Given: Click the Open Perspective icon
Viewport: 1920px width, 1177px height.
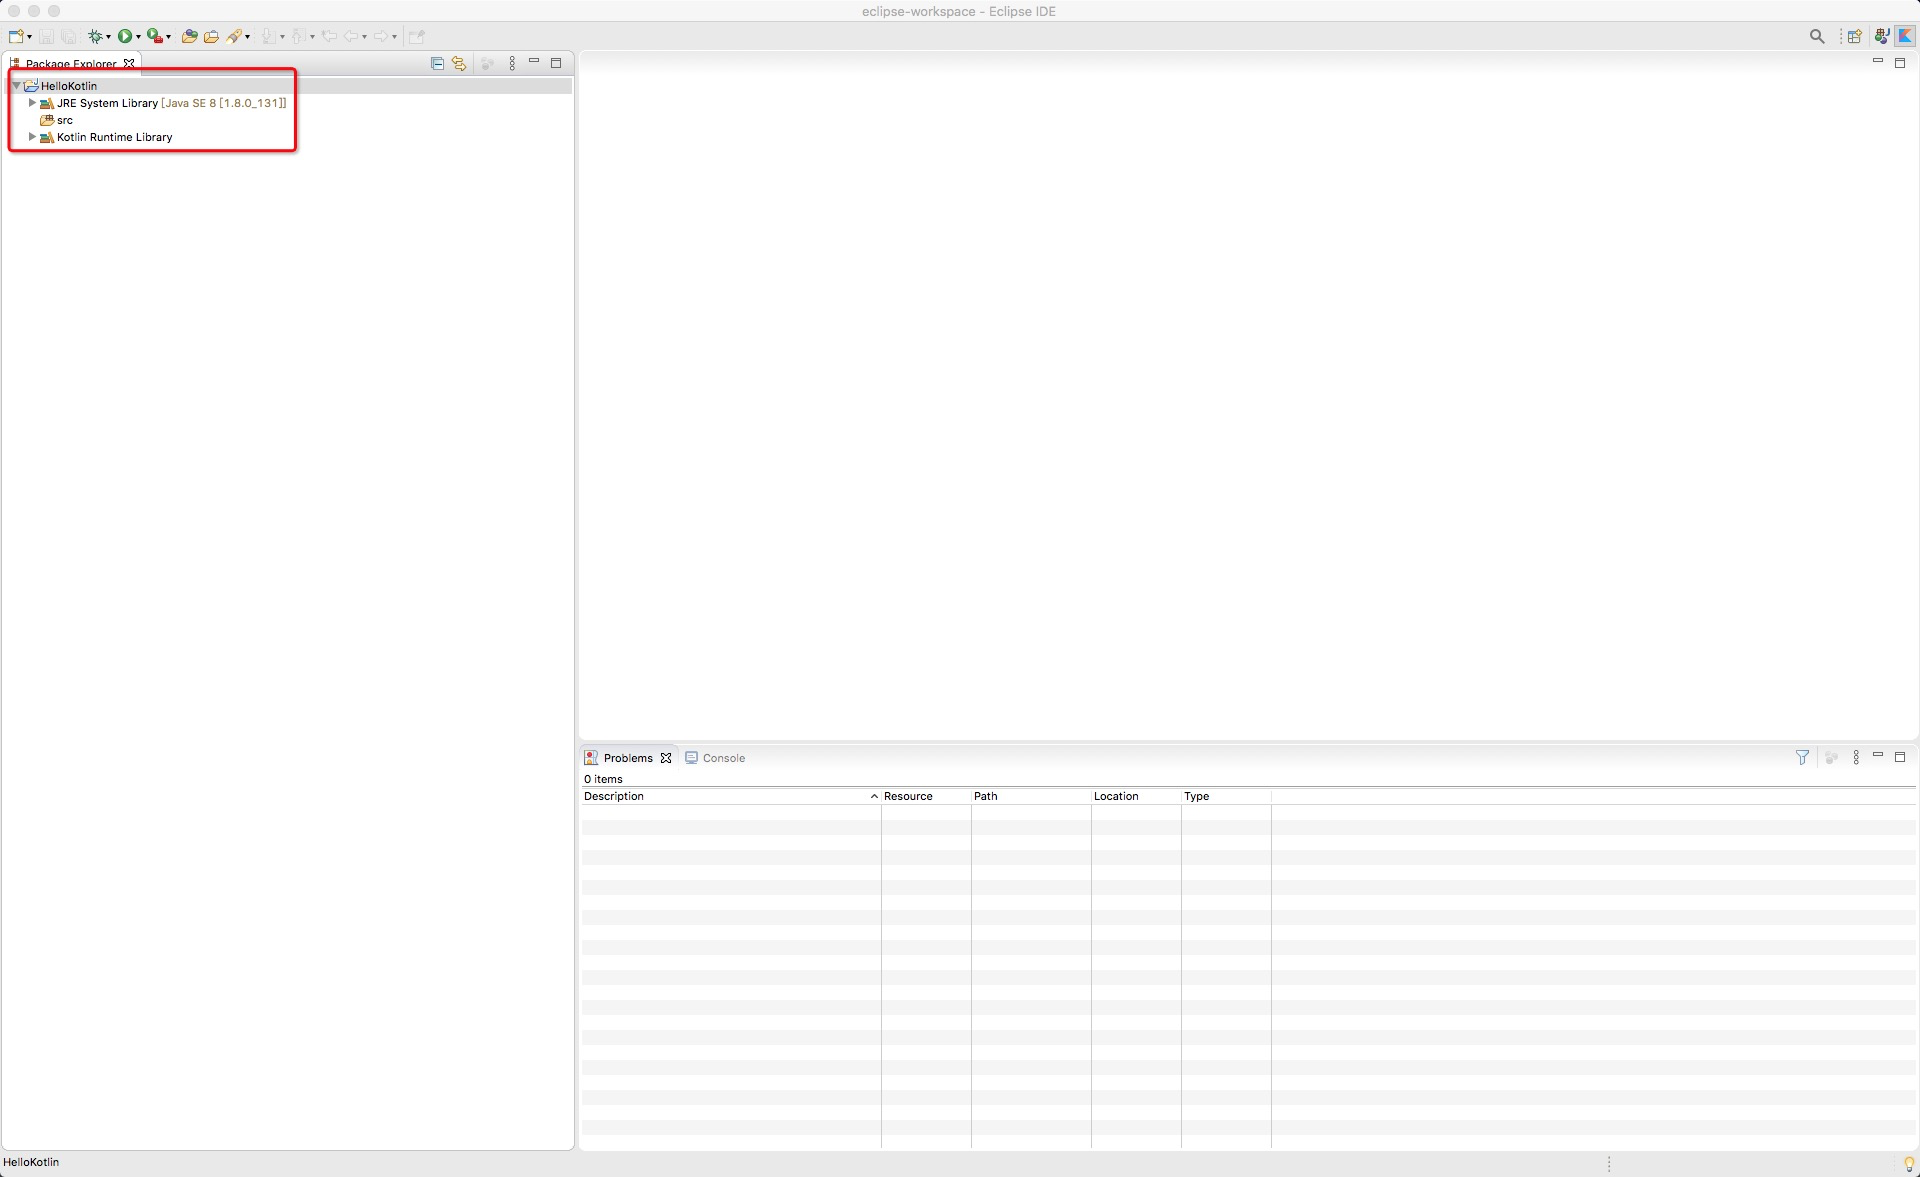Looking at the screenshot, I should coord(1855,36).
